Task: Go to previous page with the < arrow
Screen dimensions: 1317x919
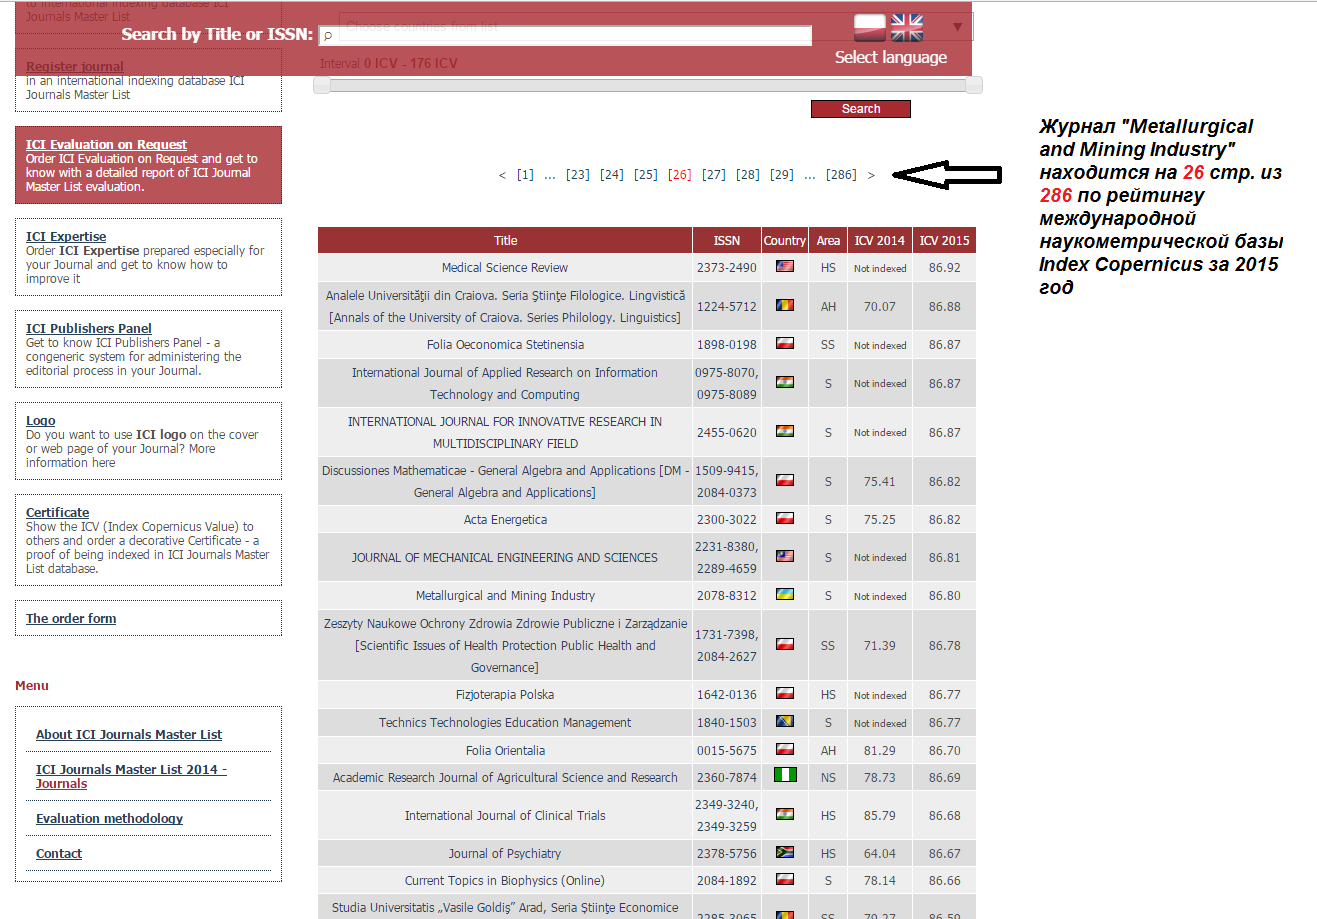Action: pos(502,175)
